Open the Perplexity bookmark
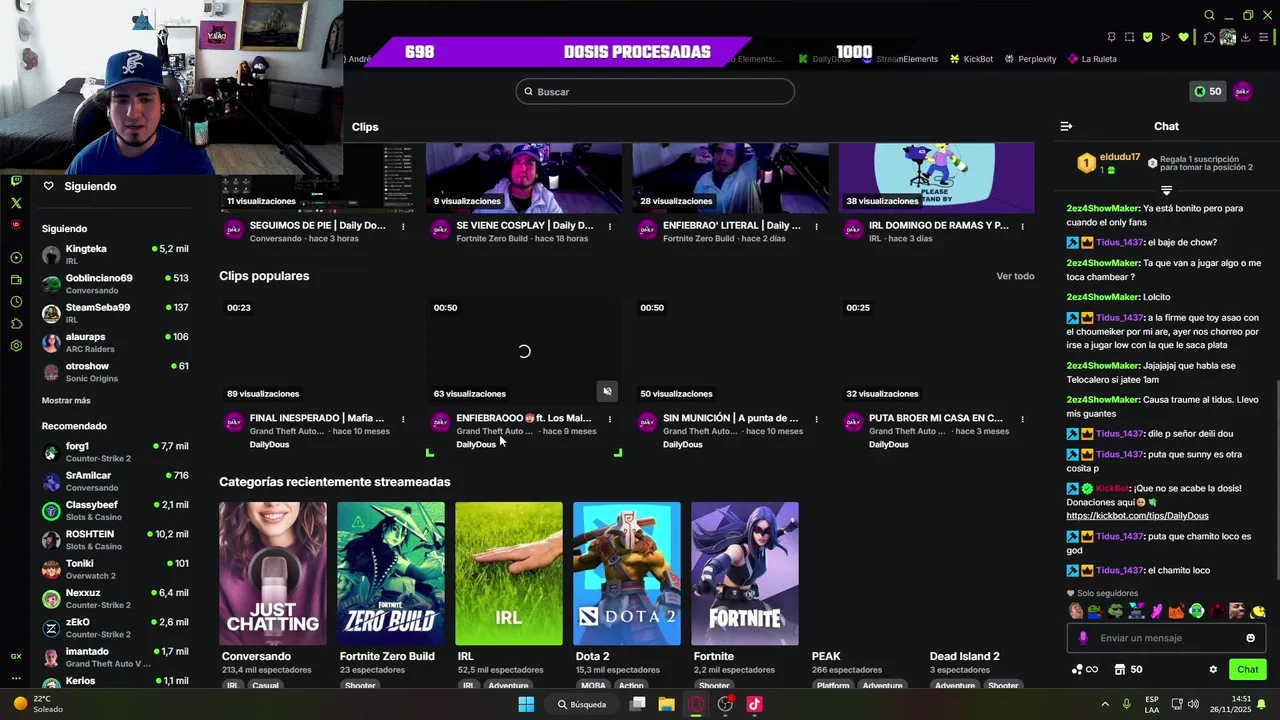 click(1030, 59)
